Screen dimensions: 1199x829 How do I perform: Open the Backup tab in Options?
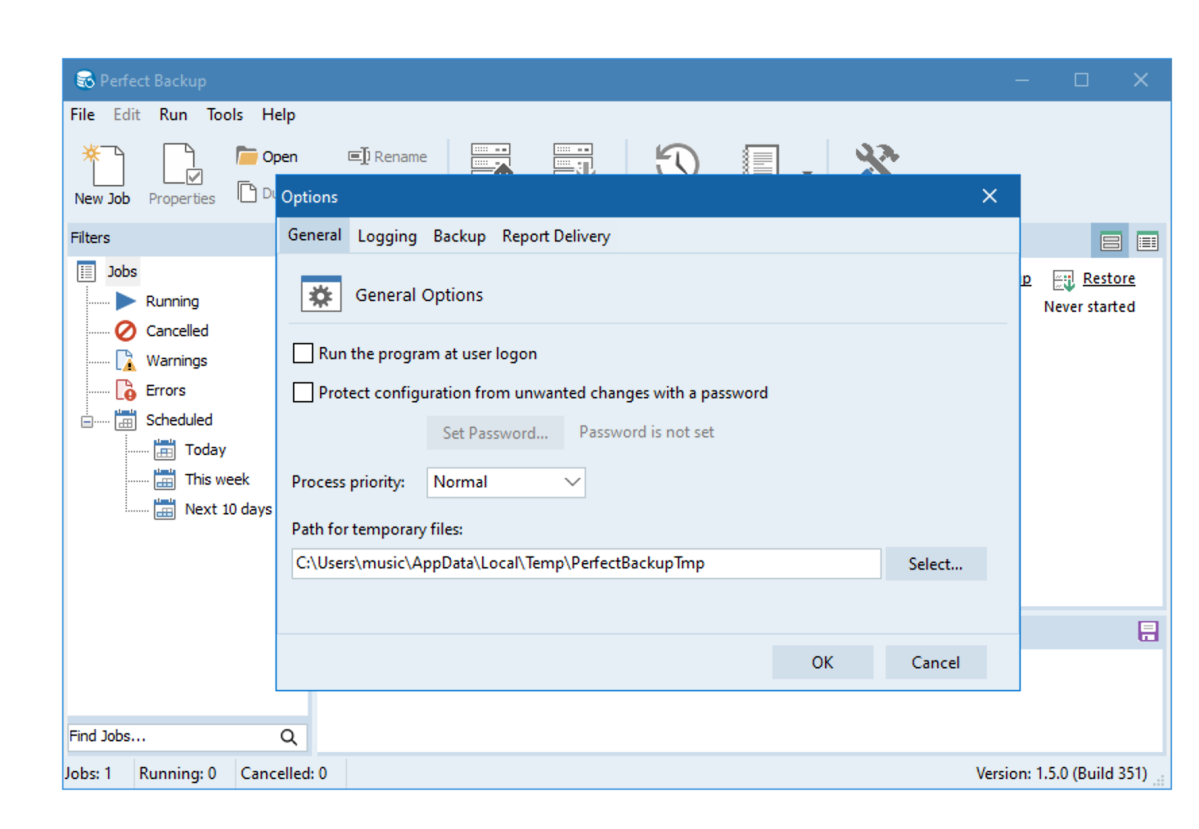pyautogui.click(x=459, y=236)
